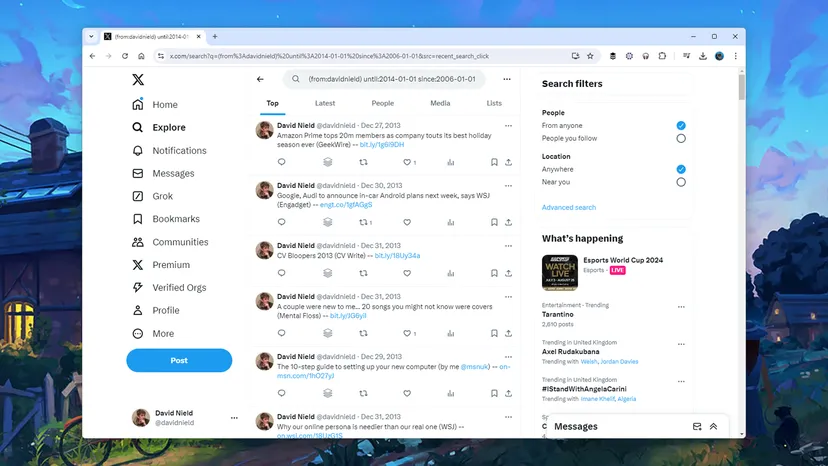Open the Advanced search link
828x466 pixels.
coord(569,208)
